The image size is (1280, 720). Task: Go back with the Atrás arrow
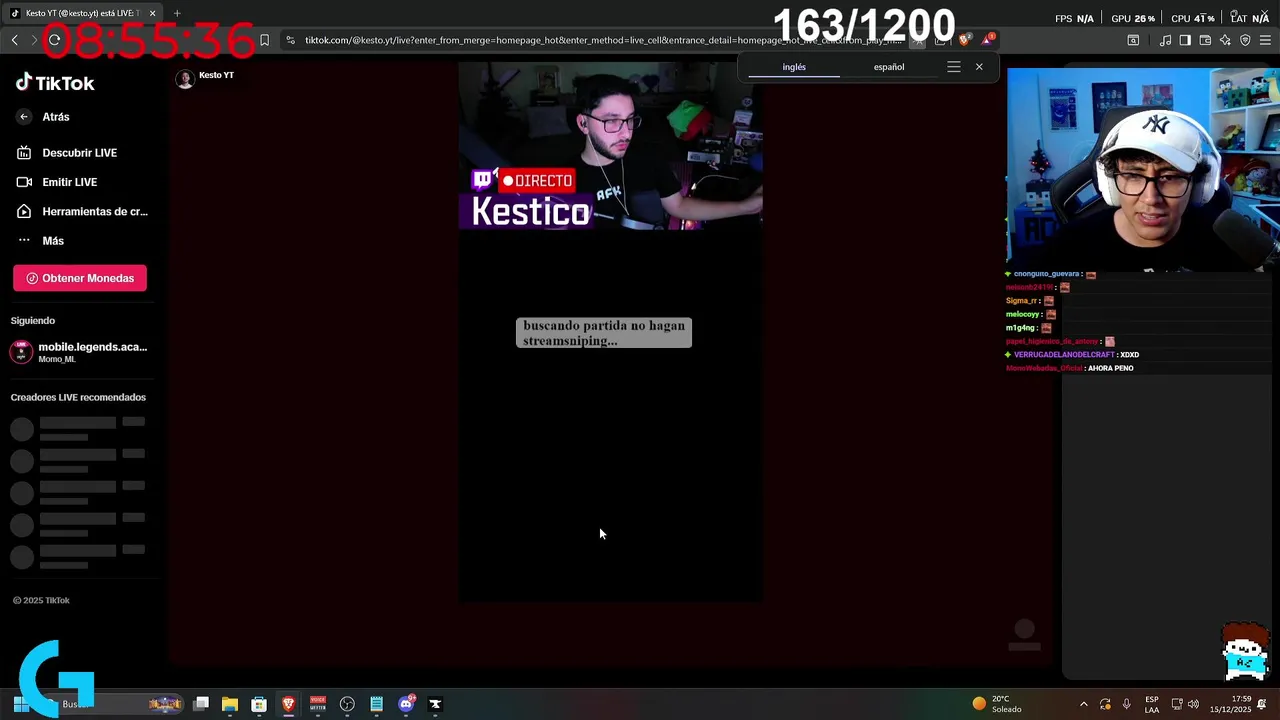tap(24, 117)
